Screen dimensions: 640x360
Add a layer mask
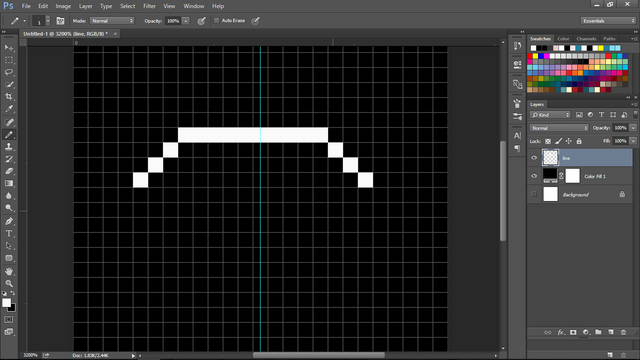(x=573, y=332)
